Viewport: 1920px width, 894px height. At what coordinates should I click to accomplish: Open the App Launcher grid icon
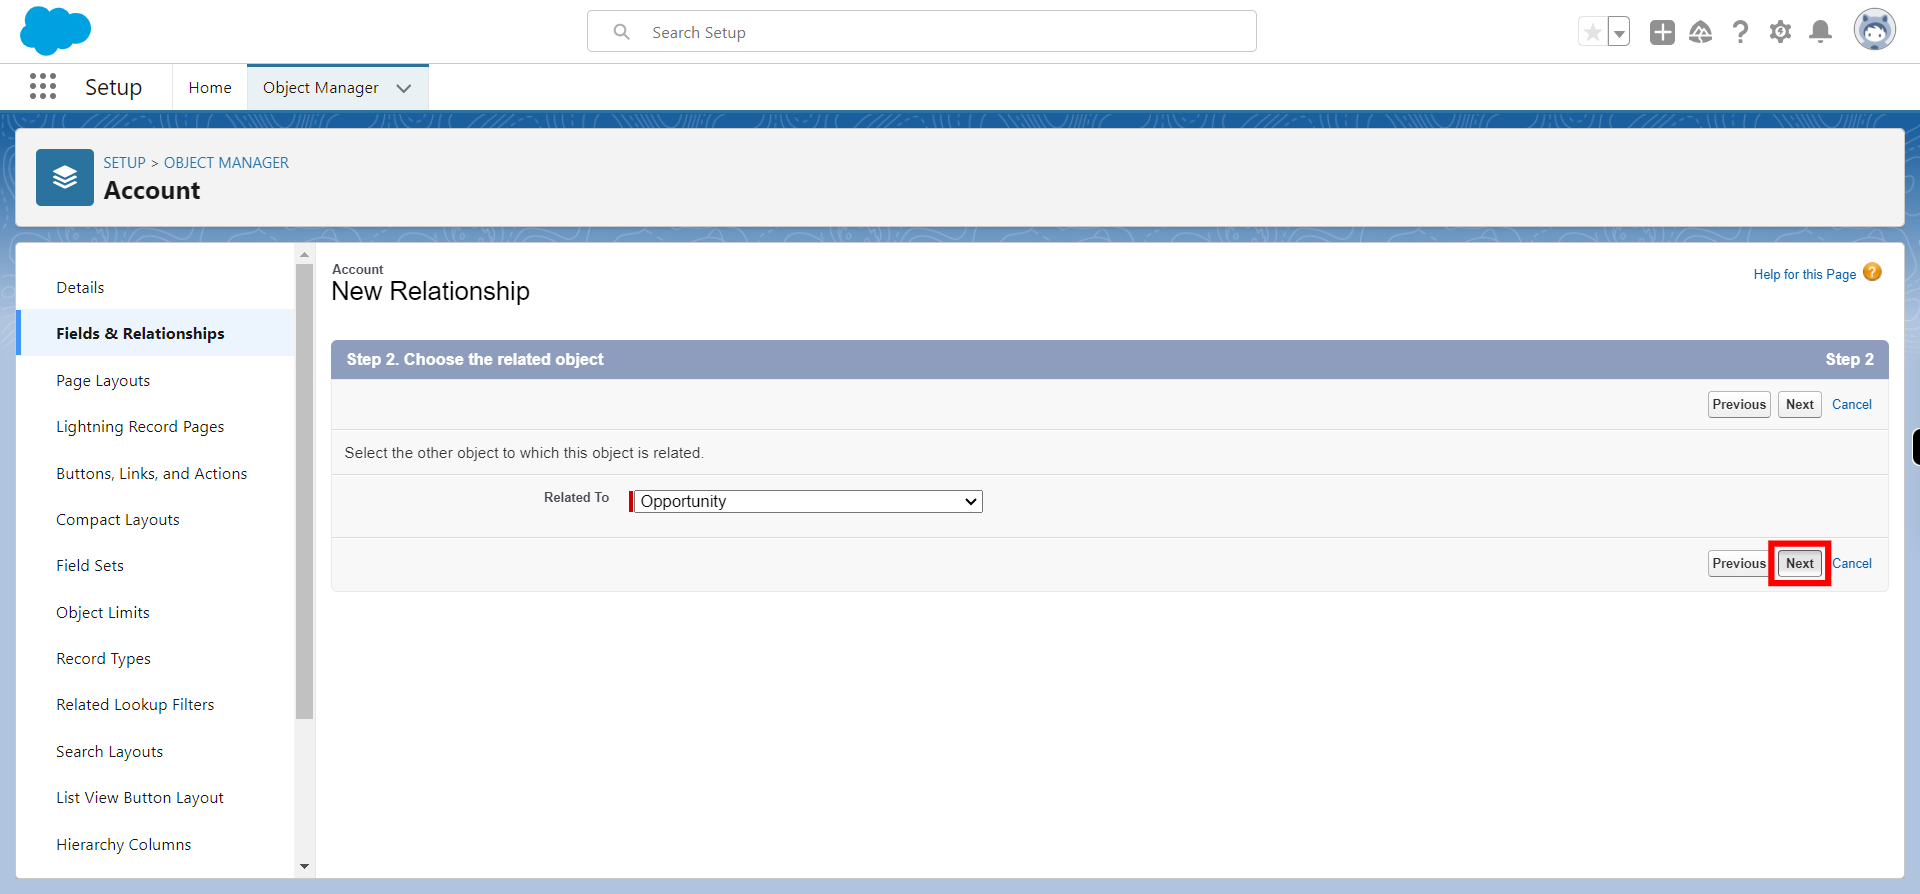click(x=43, y=86)
